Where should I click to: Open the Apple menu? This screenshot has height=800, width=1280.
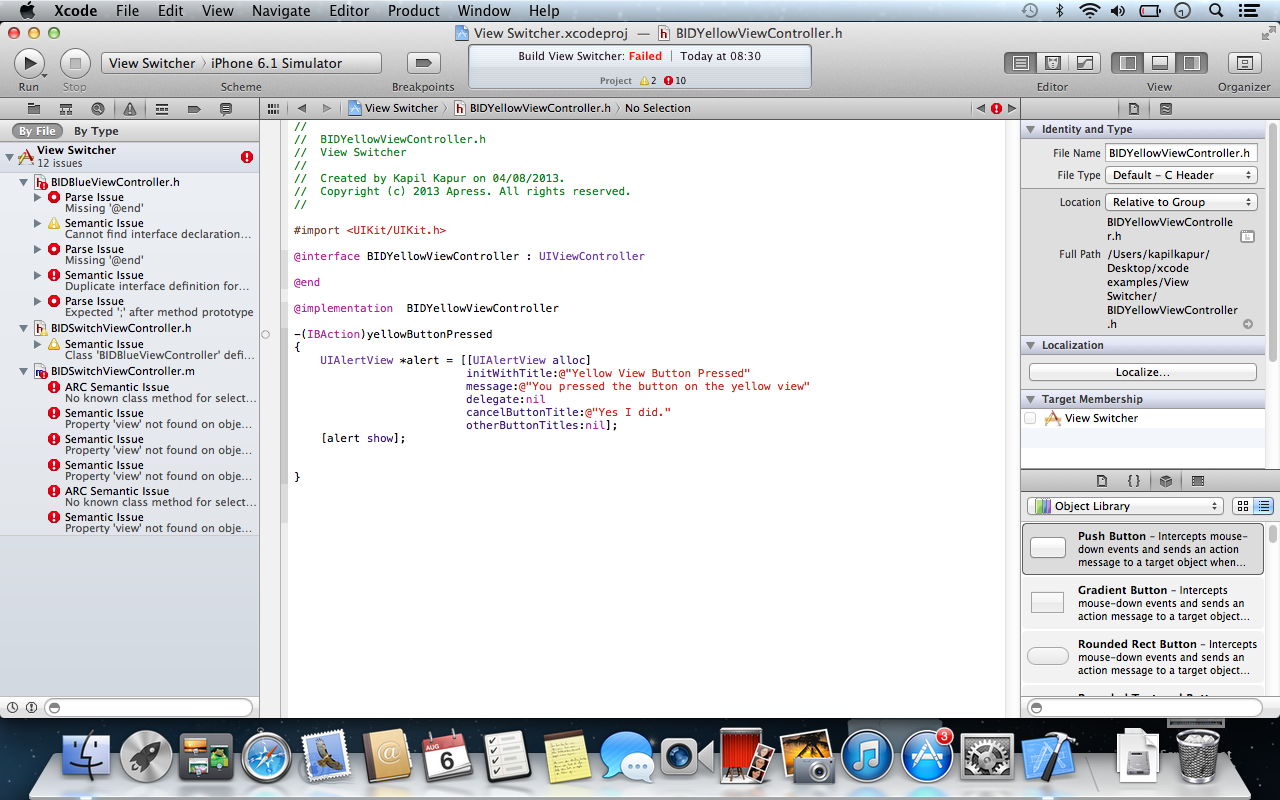[27, 11]
